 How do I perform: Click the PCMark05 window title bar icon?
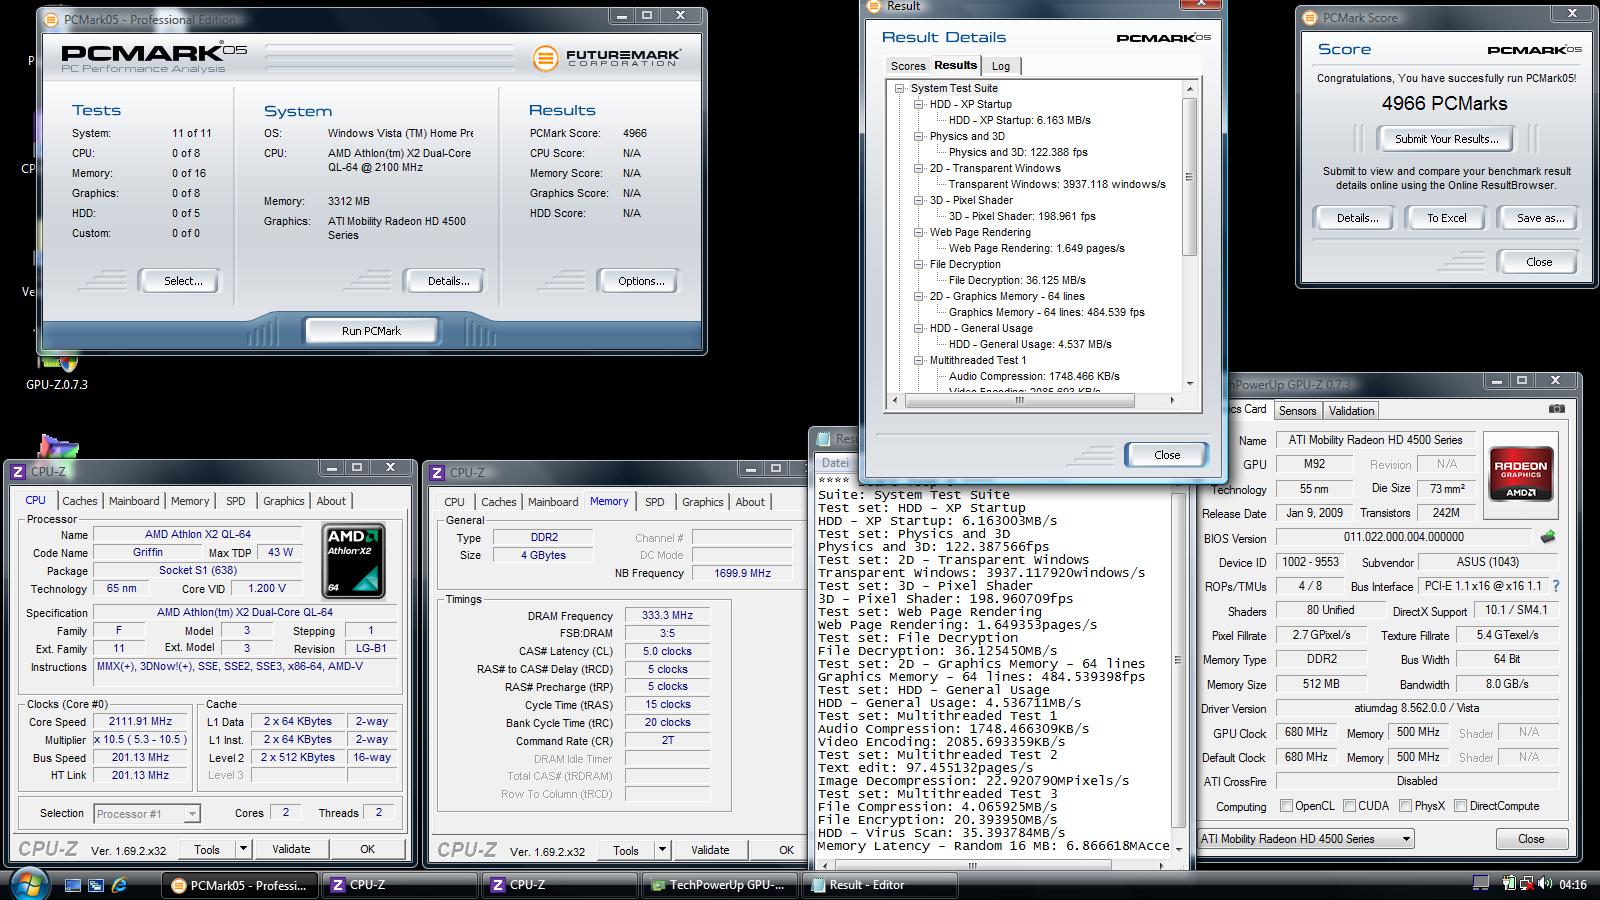click(x=52, y=18)
